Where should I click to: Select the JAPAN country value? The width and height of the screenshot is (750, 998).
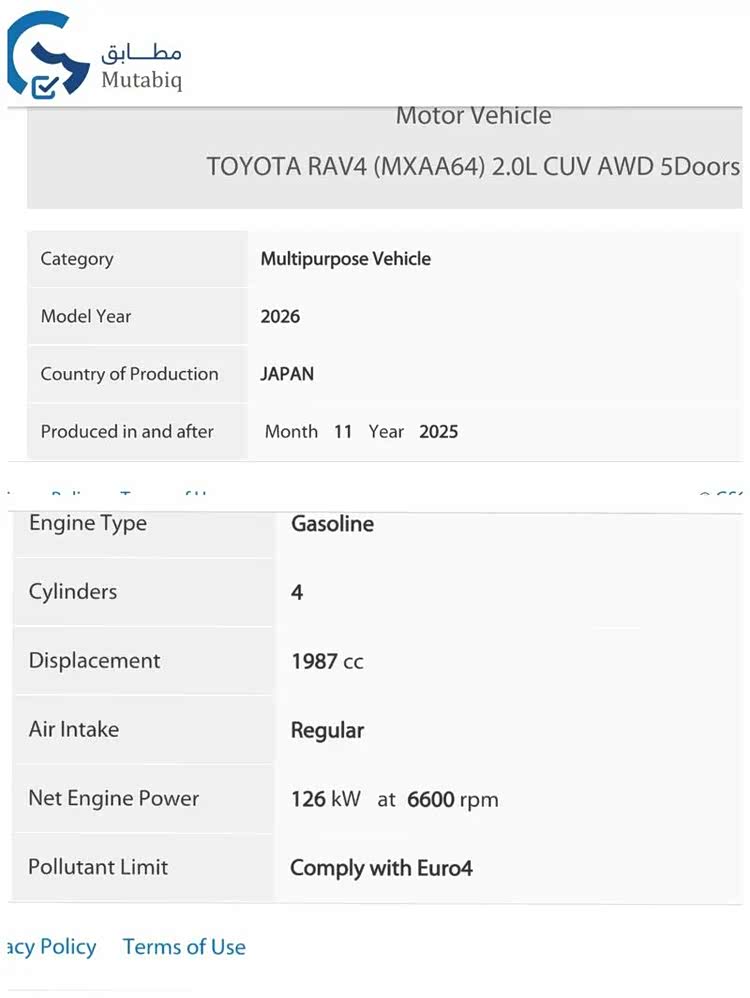click(287, 374)
